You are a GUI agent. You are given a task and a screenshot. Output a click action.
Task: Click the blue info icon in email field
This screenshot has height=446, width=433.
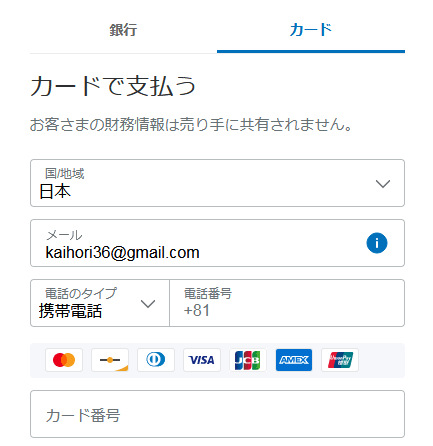point(377,243)
